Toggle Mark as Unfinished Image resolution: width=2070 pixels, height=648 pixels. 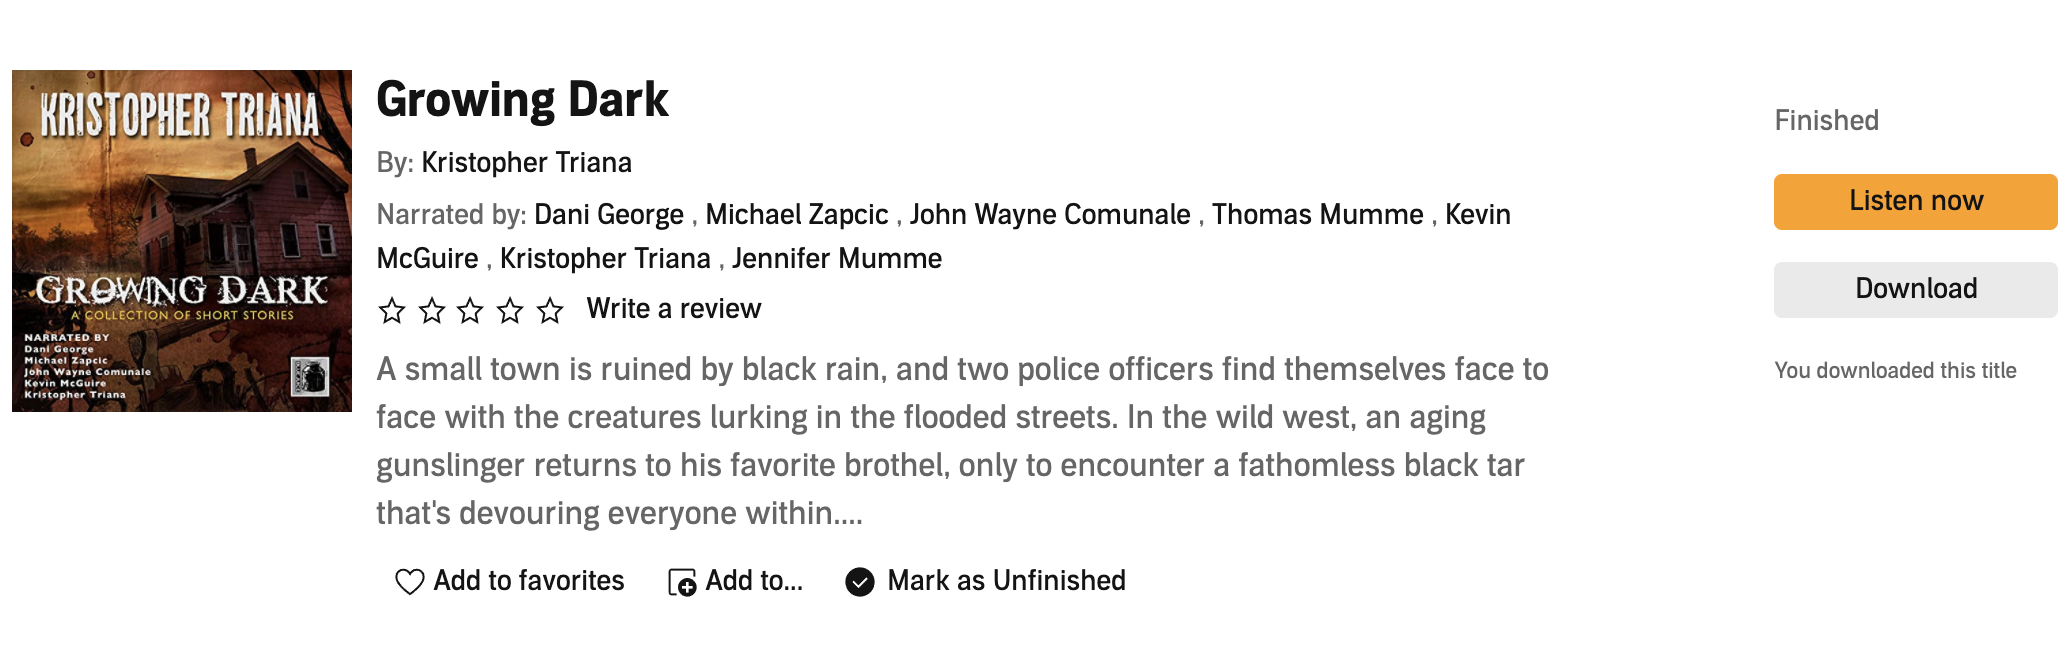(x=1006, y=581)
